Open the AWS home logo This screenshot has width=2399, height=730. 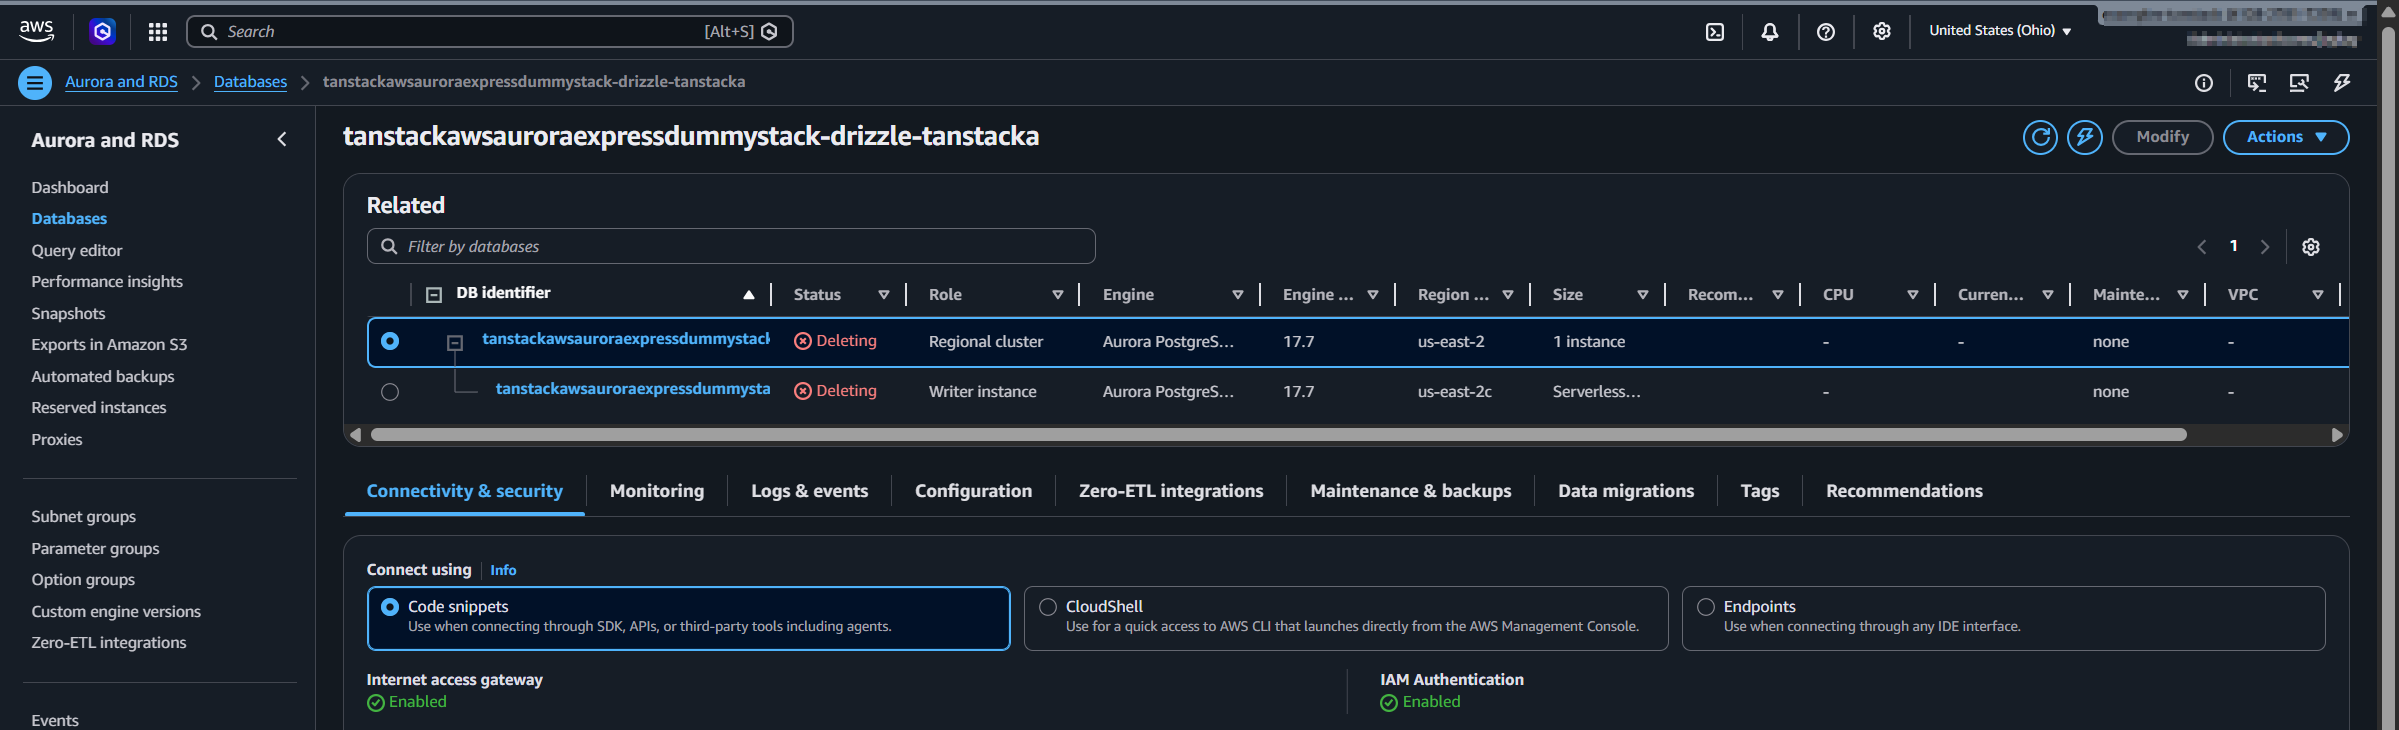click(x=36, y=31)
